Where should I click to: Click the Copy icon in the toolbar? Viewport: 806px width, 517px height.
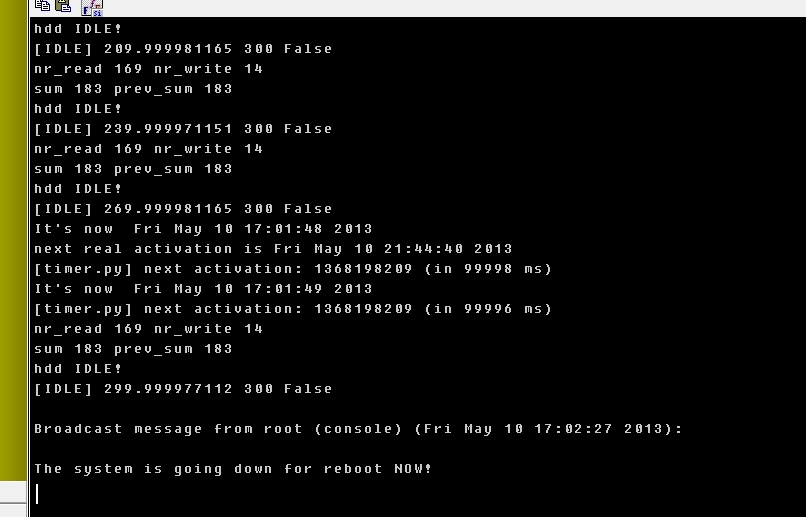tap(43, 6)
